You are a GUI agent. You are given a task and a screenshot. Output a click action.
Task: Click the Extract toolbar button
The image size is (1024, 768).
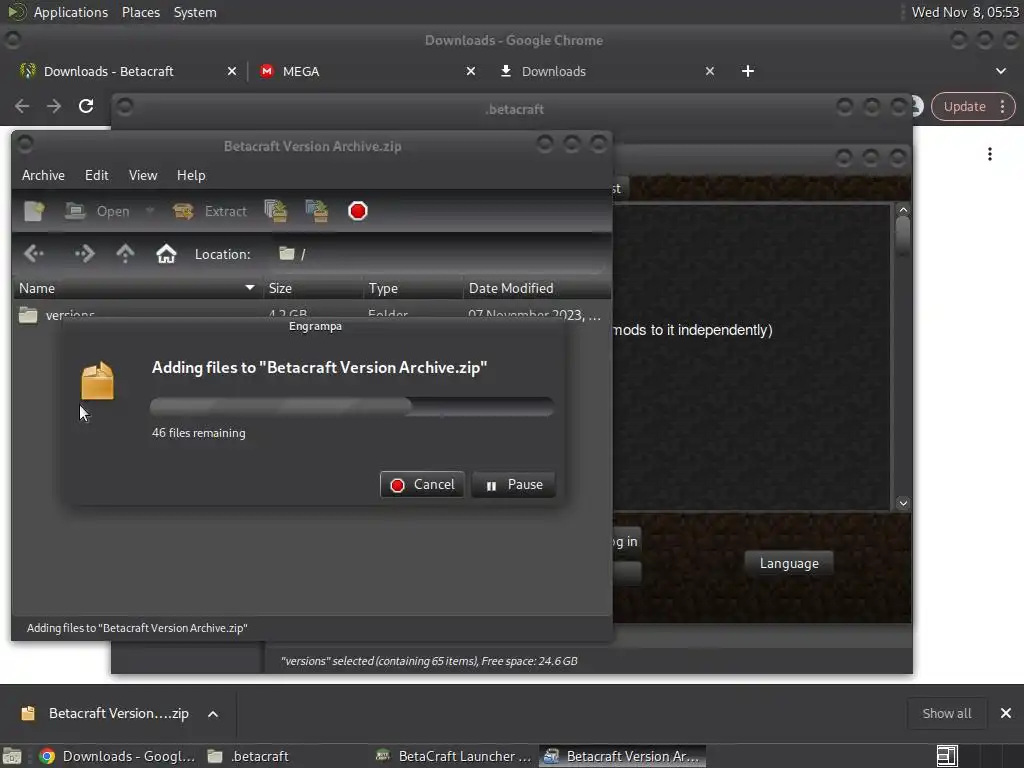[210, 211]
